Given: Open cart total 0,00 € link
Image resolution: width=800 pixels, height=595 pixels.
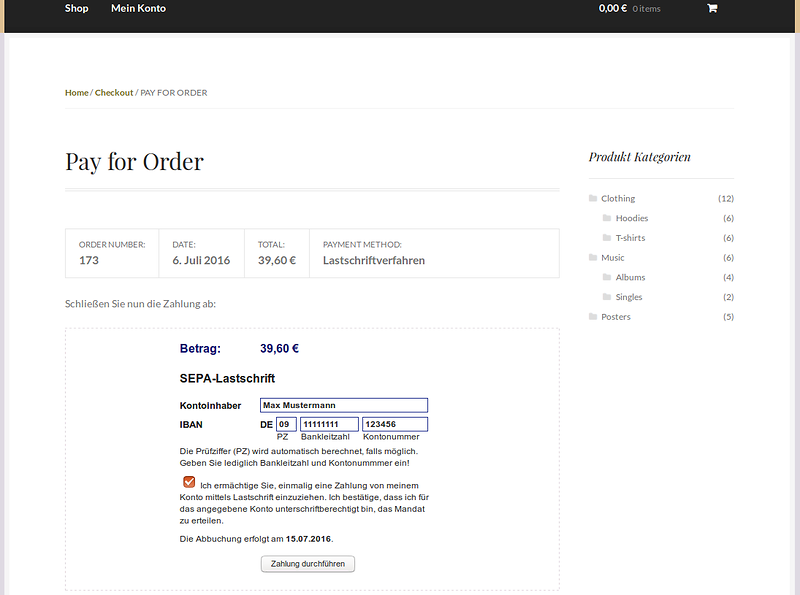Looking at the screenshot, I should pyautogui.click(x=613, y=9).
